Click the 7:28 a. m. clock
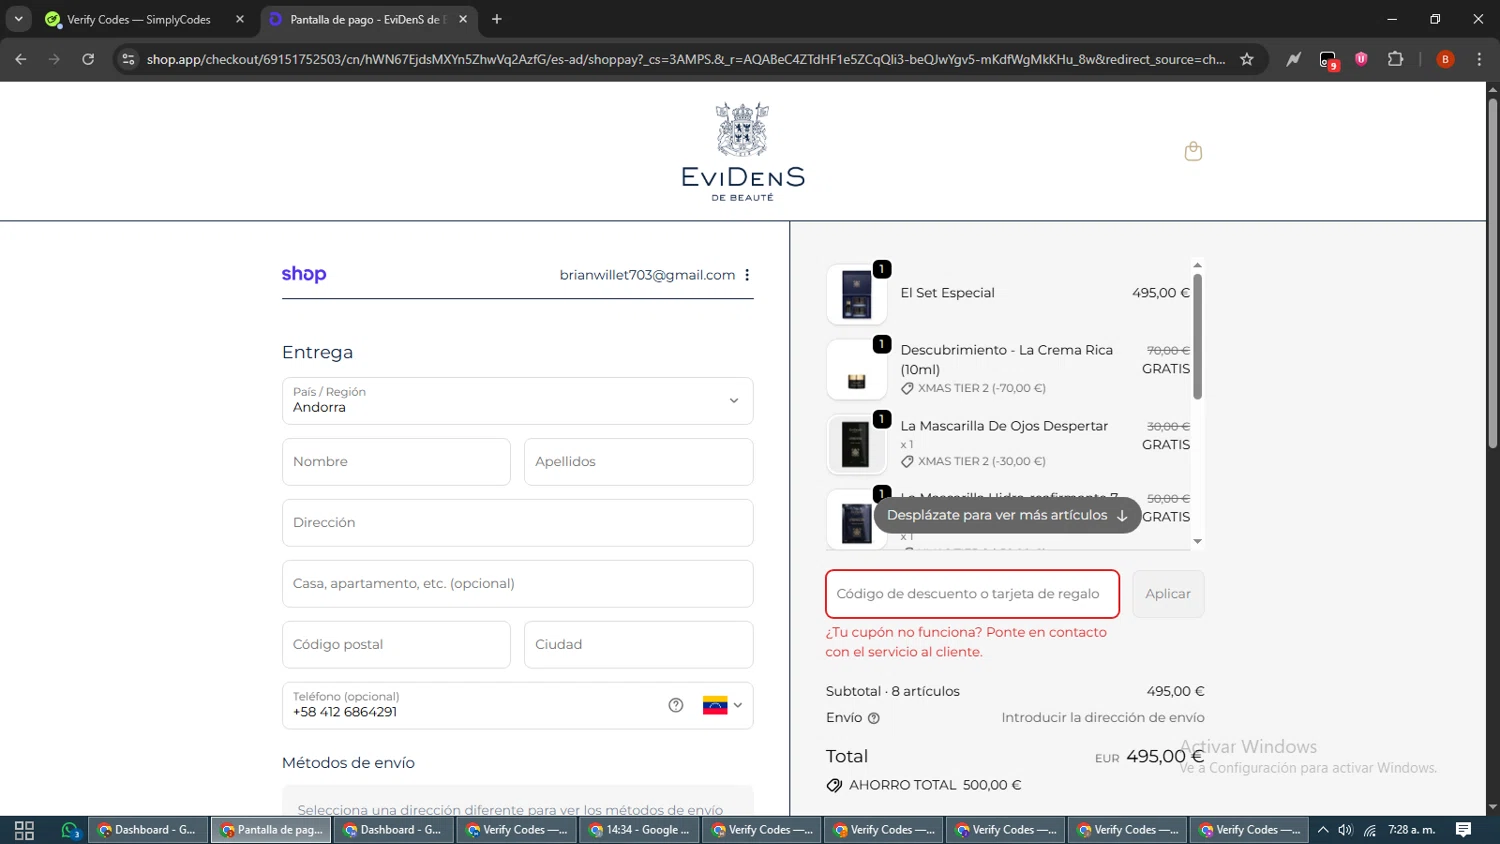1500x844 pixels. click(x=1411, y=830)
